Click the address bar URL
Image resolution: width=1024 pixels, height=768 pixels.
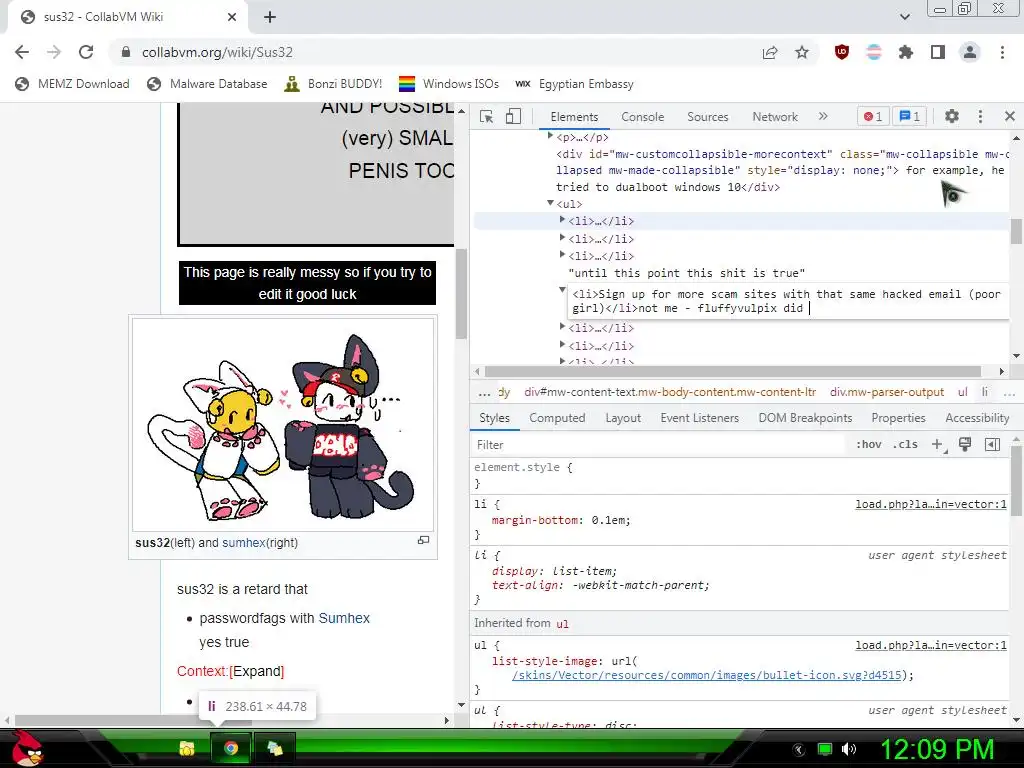[x=217, y=52]
